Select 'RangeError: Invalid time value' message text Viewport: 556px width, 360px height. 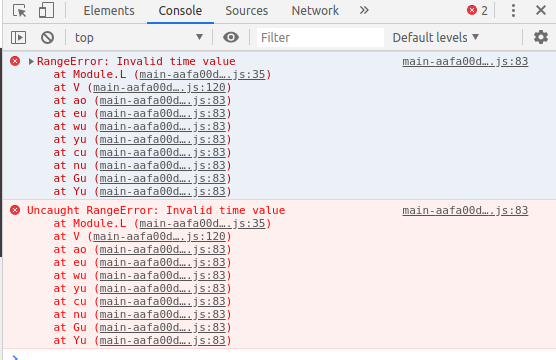pyautogui.click(x=136, y=61)
